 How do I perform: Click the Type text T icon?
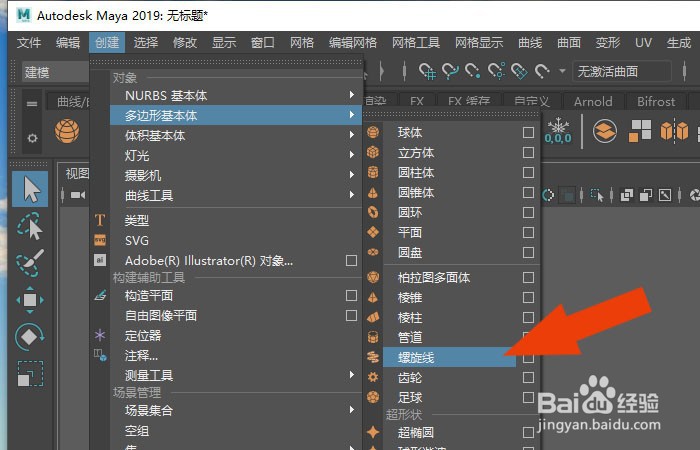(x=100, y=220)
